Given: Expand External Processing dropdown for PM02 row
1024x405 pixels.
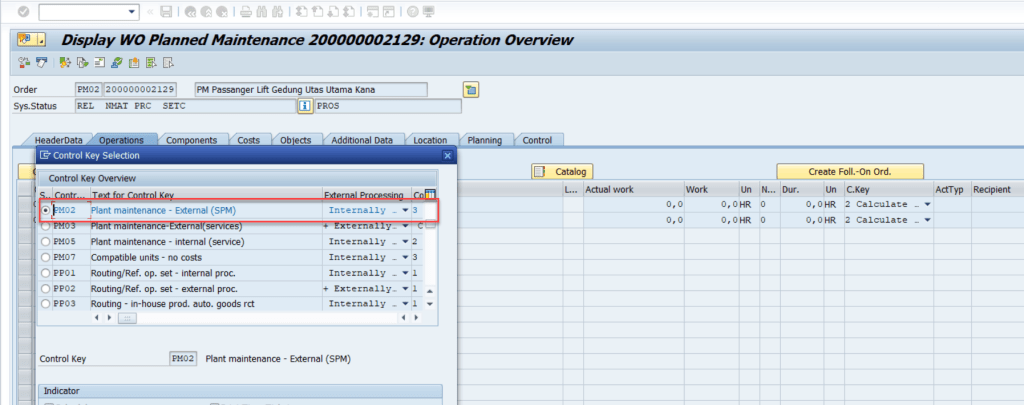Looking at the screenshot, I should (405, 211).
